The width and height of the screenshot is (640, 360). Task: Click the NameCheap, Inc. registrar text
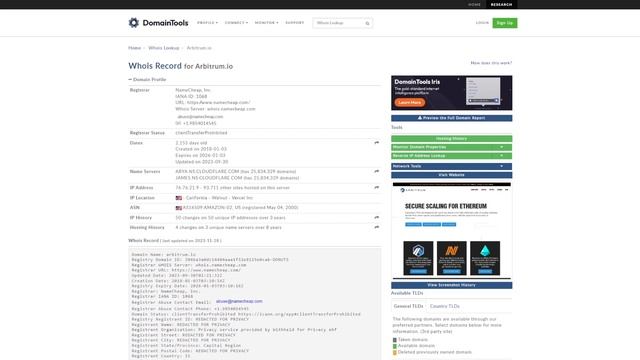[193, 90]
